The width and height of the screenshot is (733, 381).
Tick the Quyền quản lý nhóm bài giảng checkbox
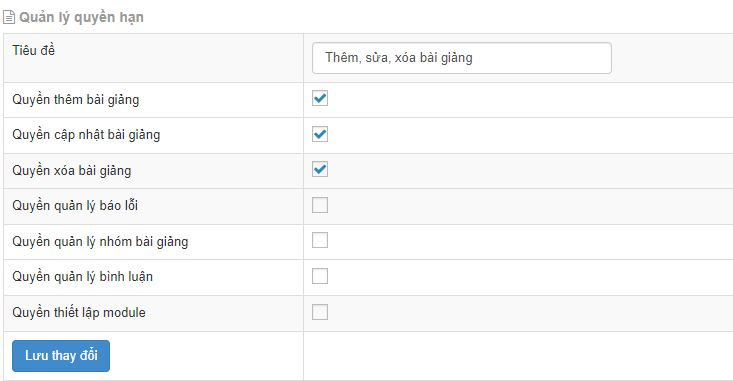point(320,240)
